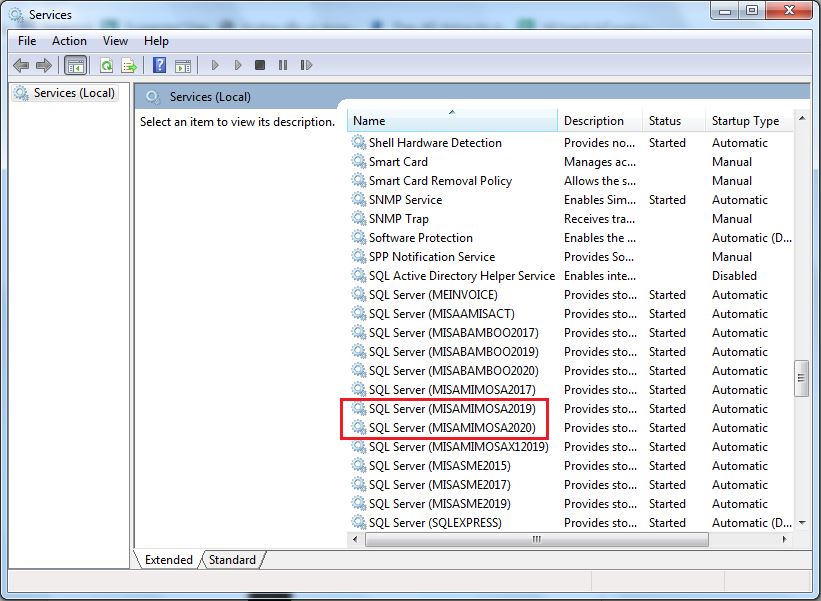The width and height of the screenshot is (821, 601).
Task: Click the horizontal scrollbar left arrow
Action: (x=356, y=539)
